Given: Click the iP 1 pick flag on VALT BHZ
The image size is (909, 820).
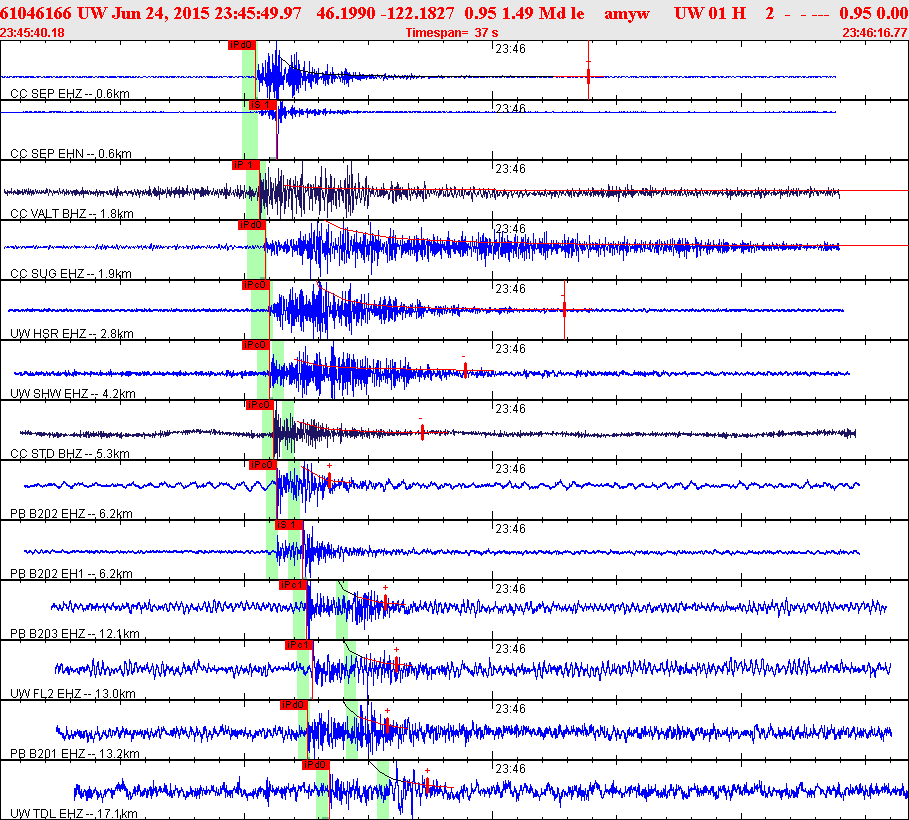Looking at the screenshot, I should (245, 165).
